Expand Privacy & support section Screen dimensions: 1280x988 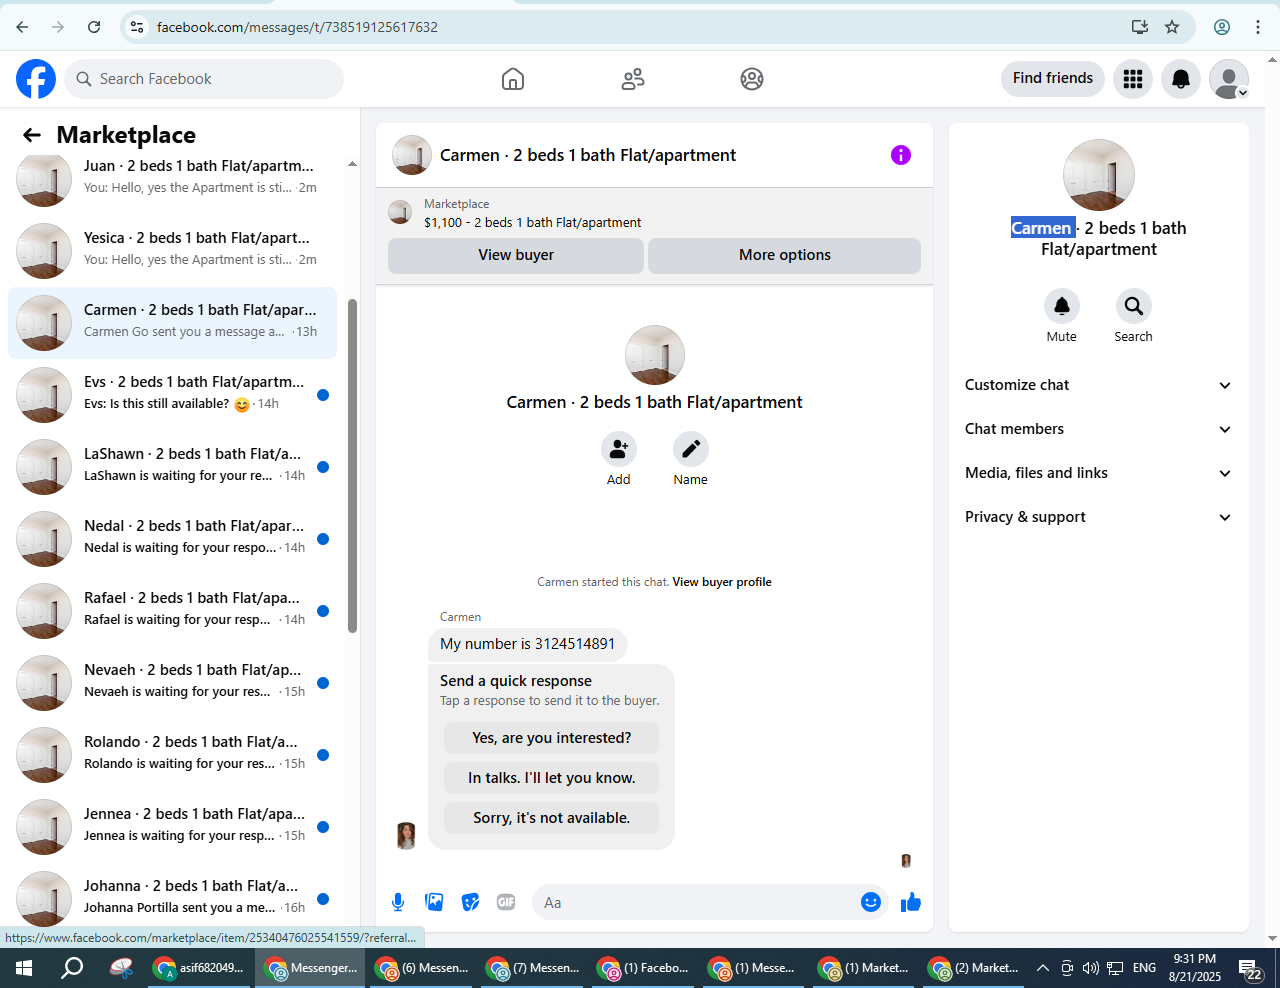1098,517
